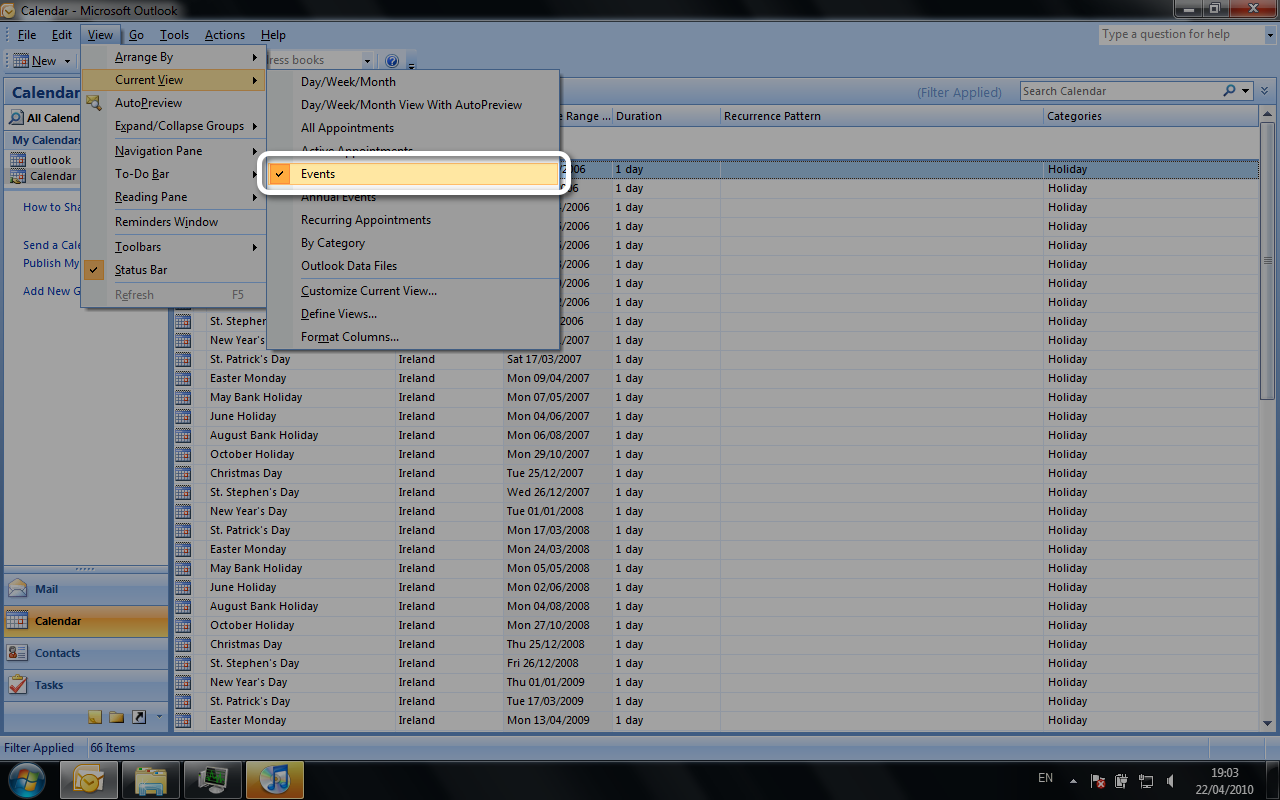Open the File menu
Viewport: 1280px width, 800px height.
tap(27, 35)
